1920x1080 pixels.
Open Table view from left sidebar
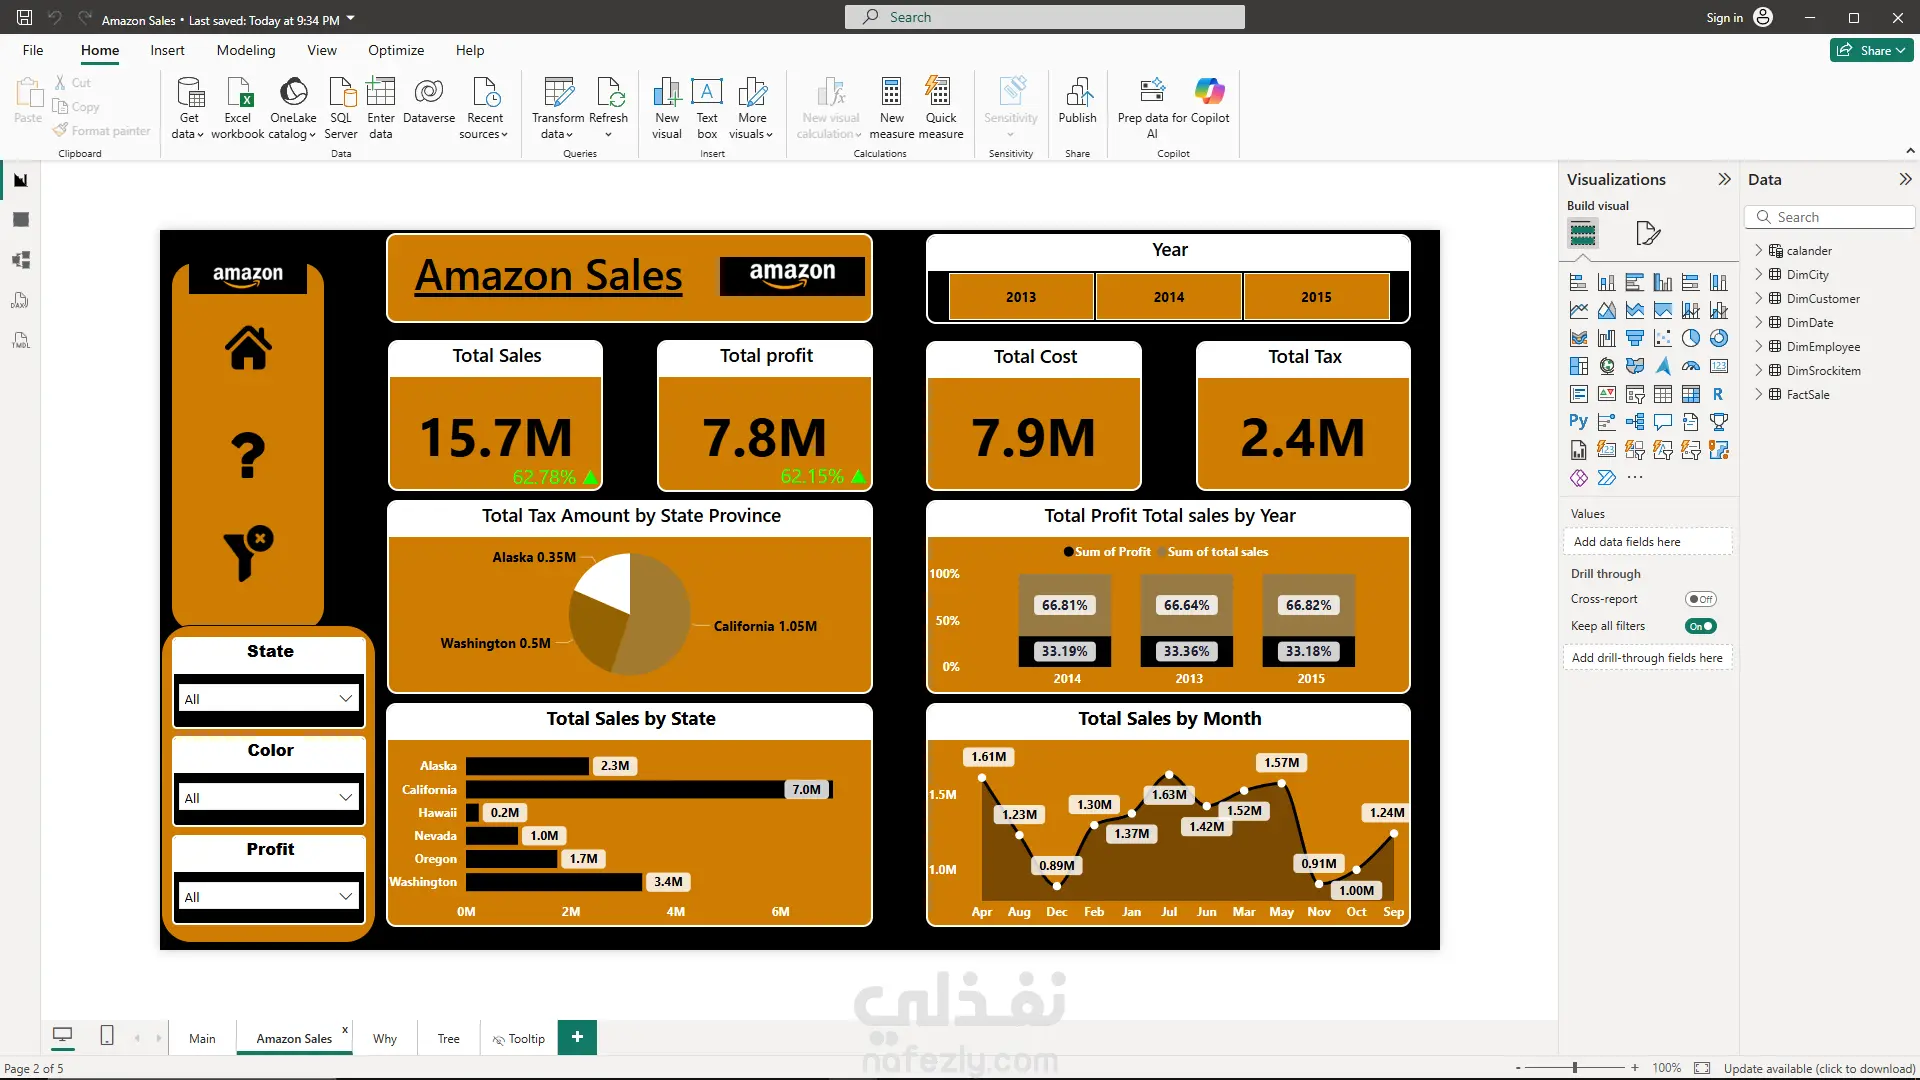coord(21,220)
